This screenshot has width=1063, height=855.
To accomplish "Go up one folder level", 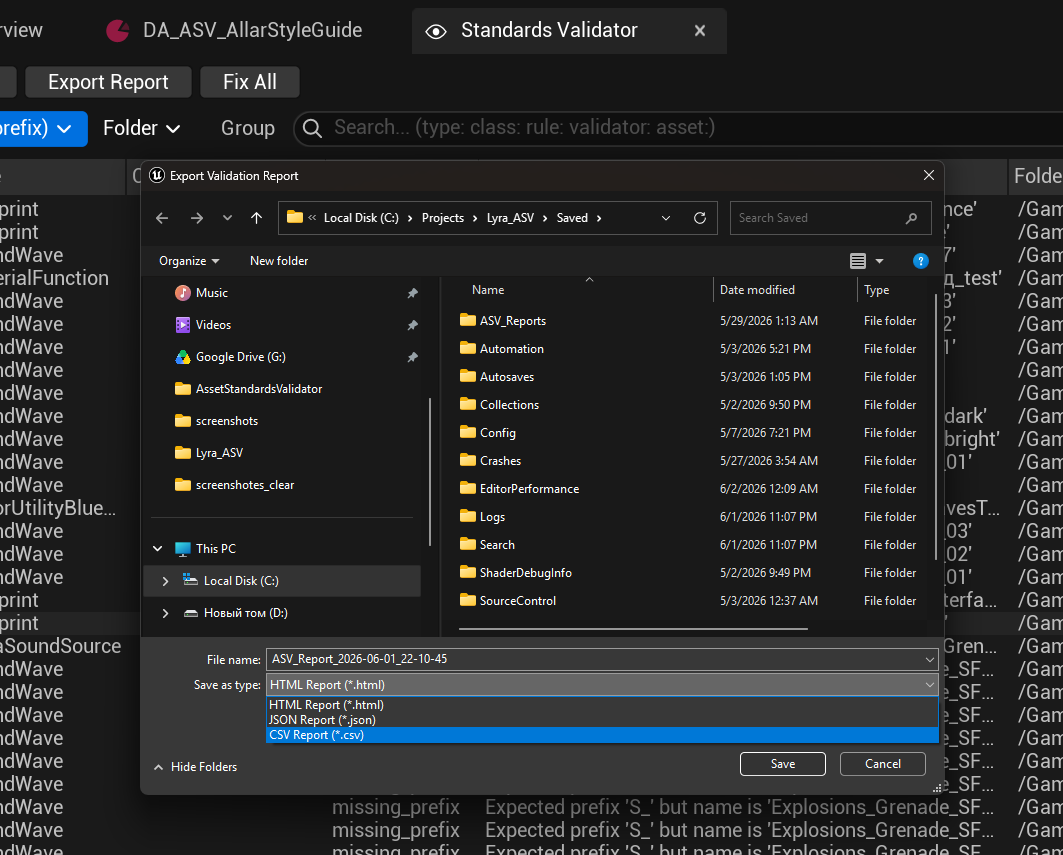I will [x=256, y=218].
